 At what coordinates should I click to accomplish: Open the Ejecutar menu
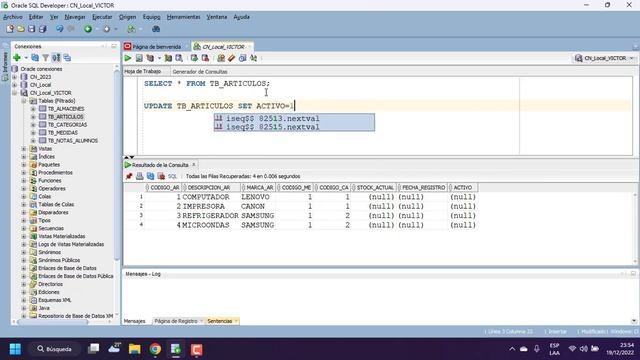pos(102,17)
